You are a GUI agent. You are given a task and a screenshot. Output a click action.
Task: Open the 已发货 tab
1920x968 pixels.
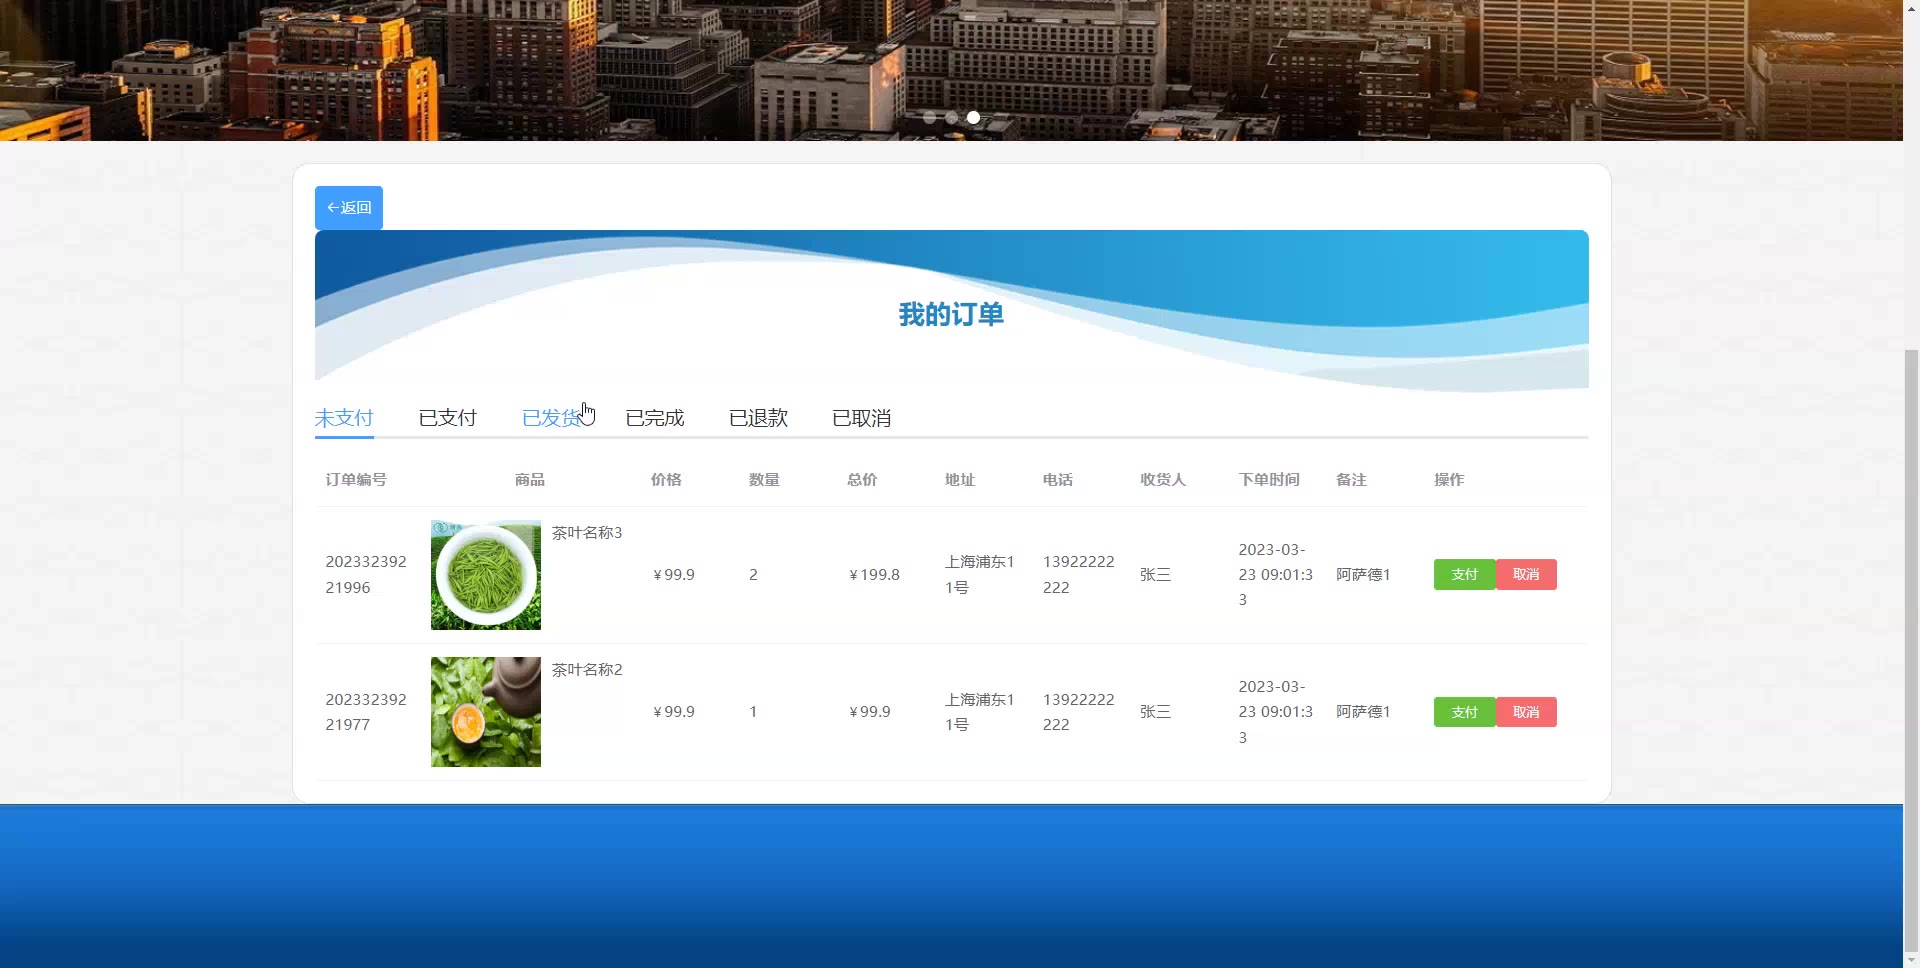coord(551,418)
